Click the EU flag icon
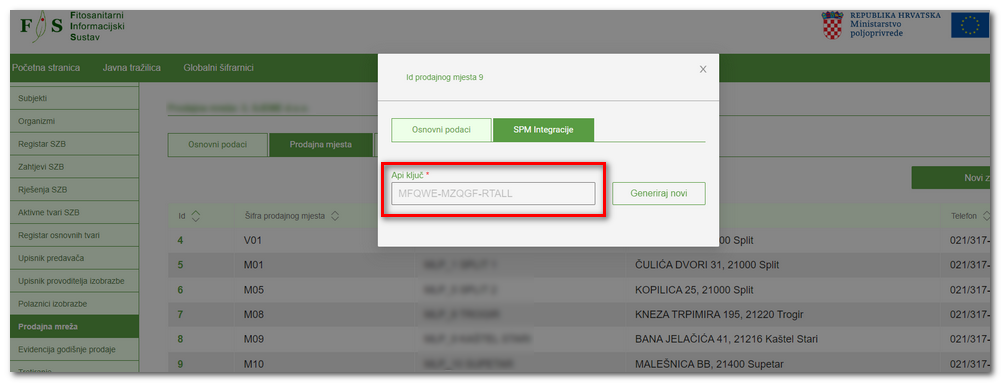1001x383 pixels. [969, 26]
